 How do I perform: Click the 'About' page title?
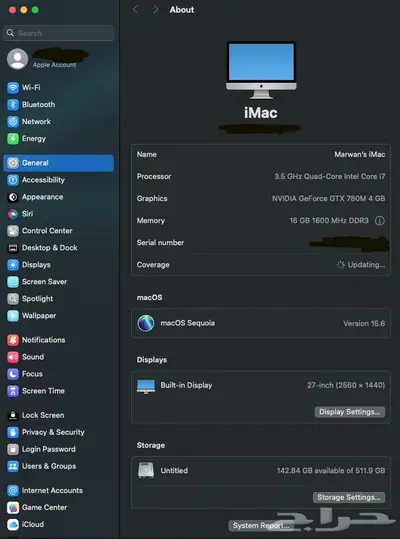(x=182, y=10)
